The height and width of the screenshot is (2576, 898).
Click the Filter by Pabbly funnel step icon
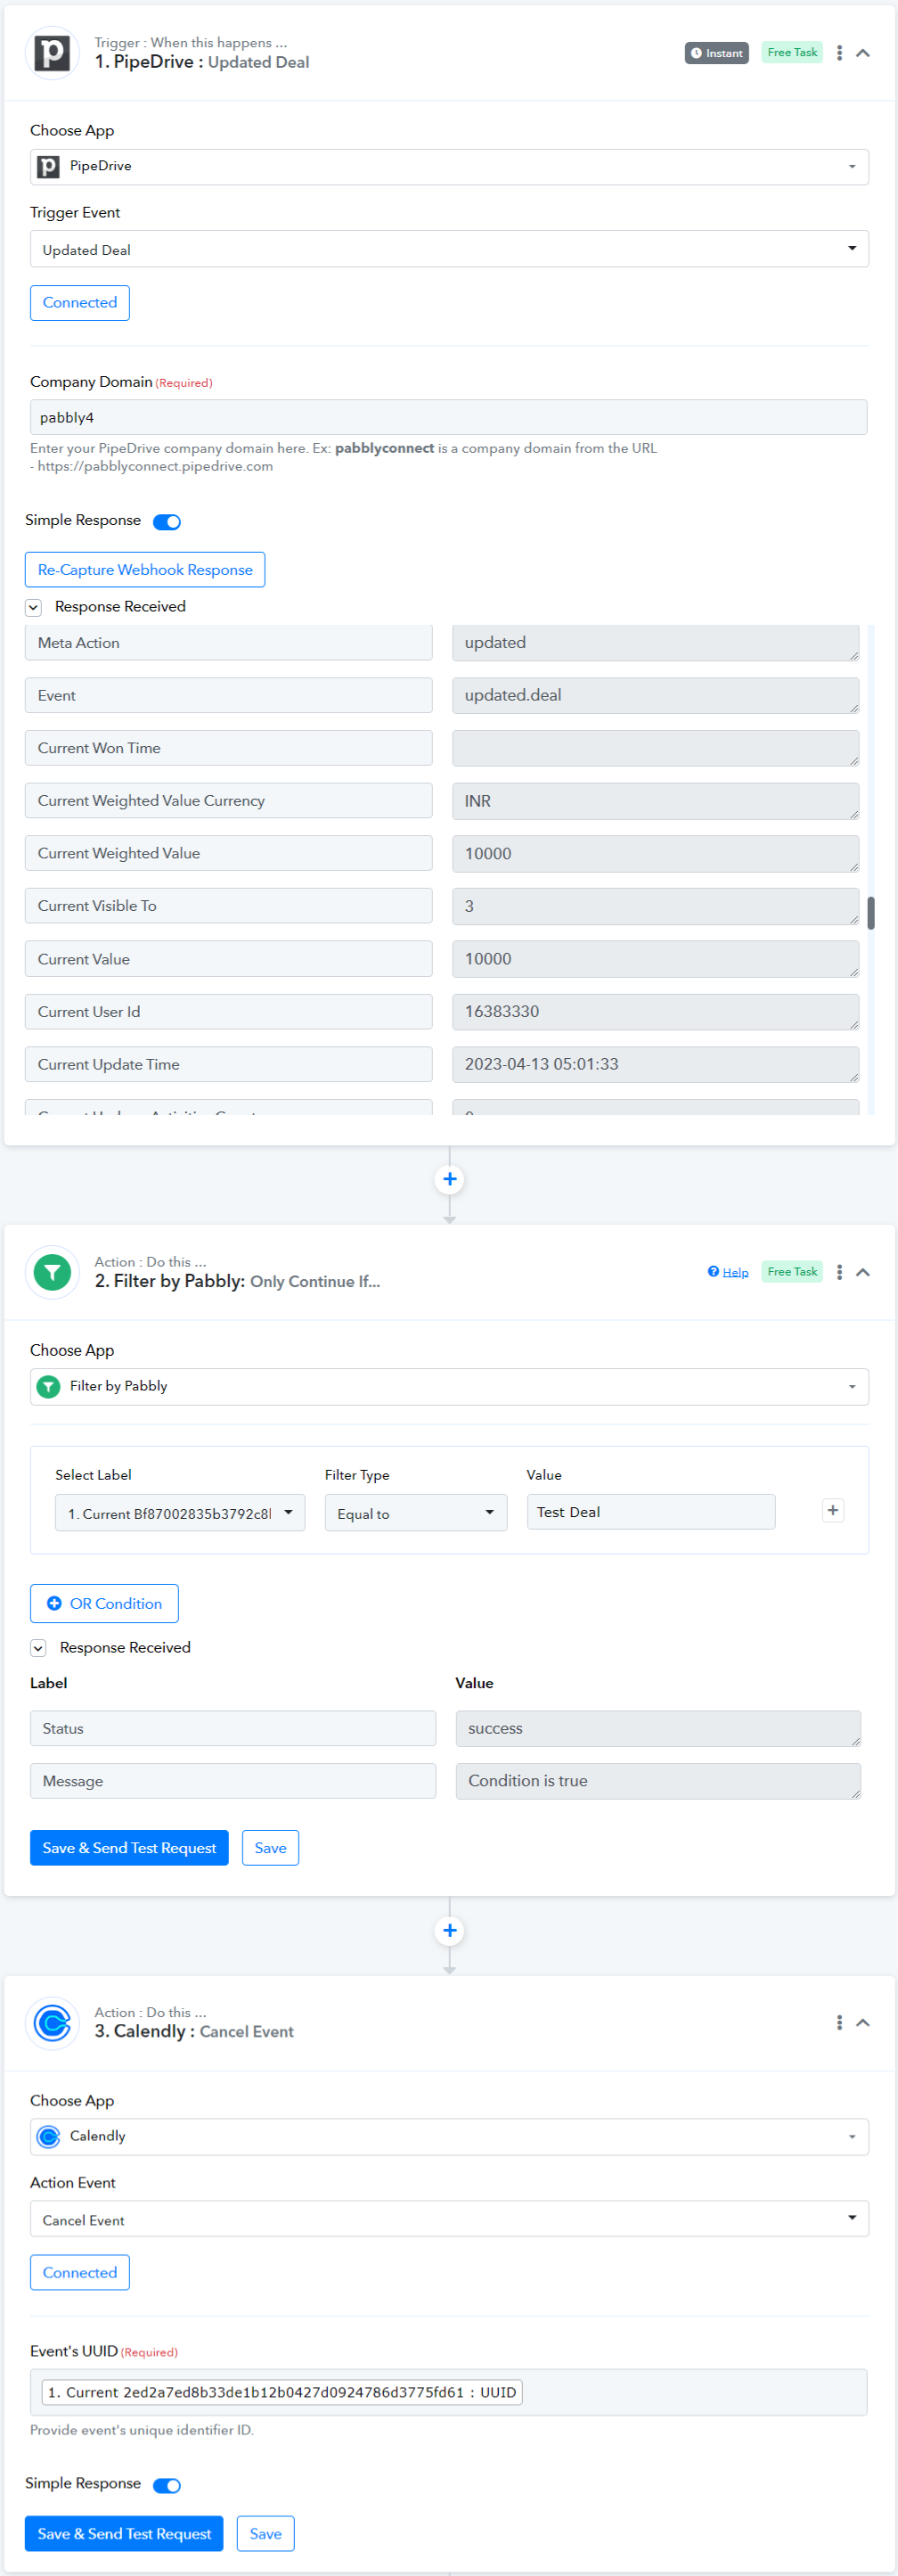[x=52, y=1272]
